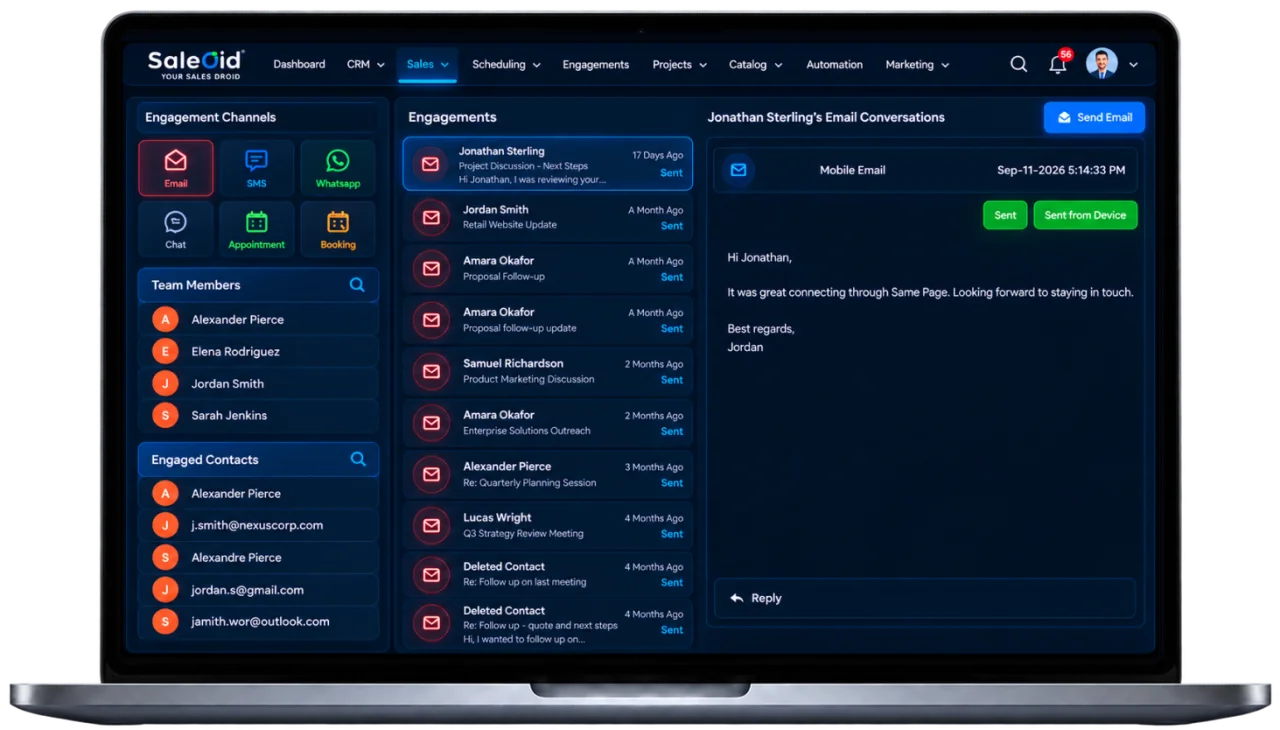Click Elena Rodriguez's avatar in Team Members
Viewport: 1280px width, 730px height.
pyautogui.click(x=165, y=351)
